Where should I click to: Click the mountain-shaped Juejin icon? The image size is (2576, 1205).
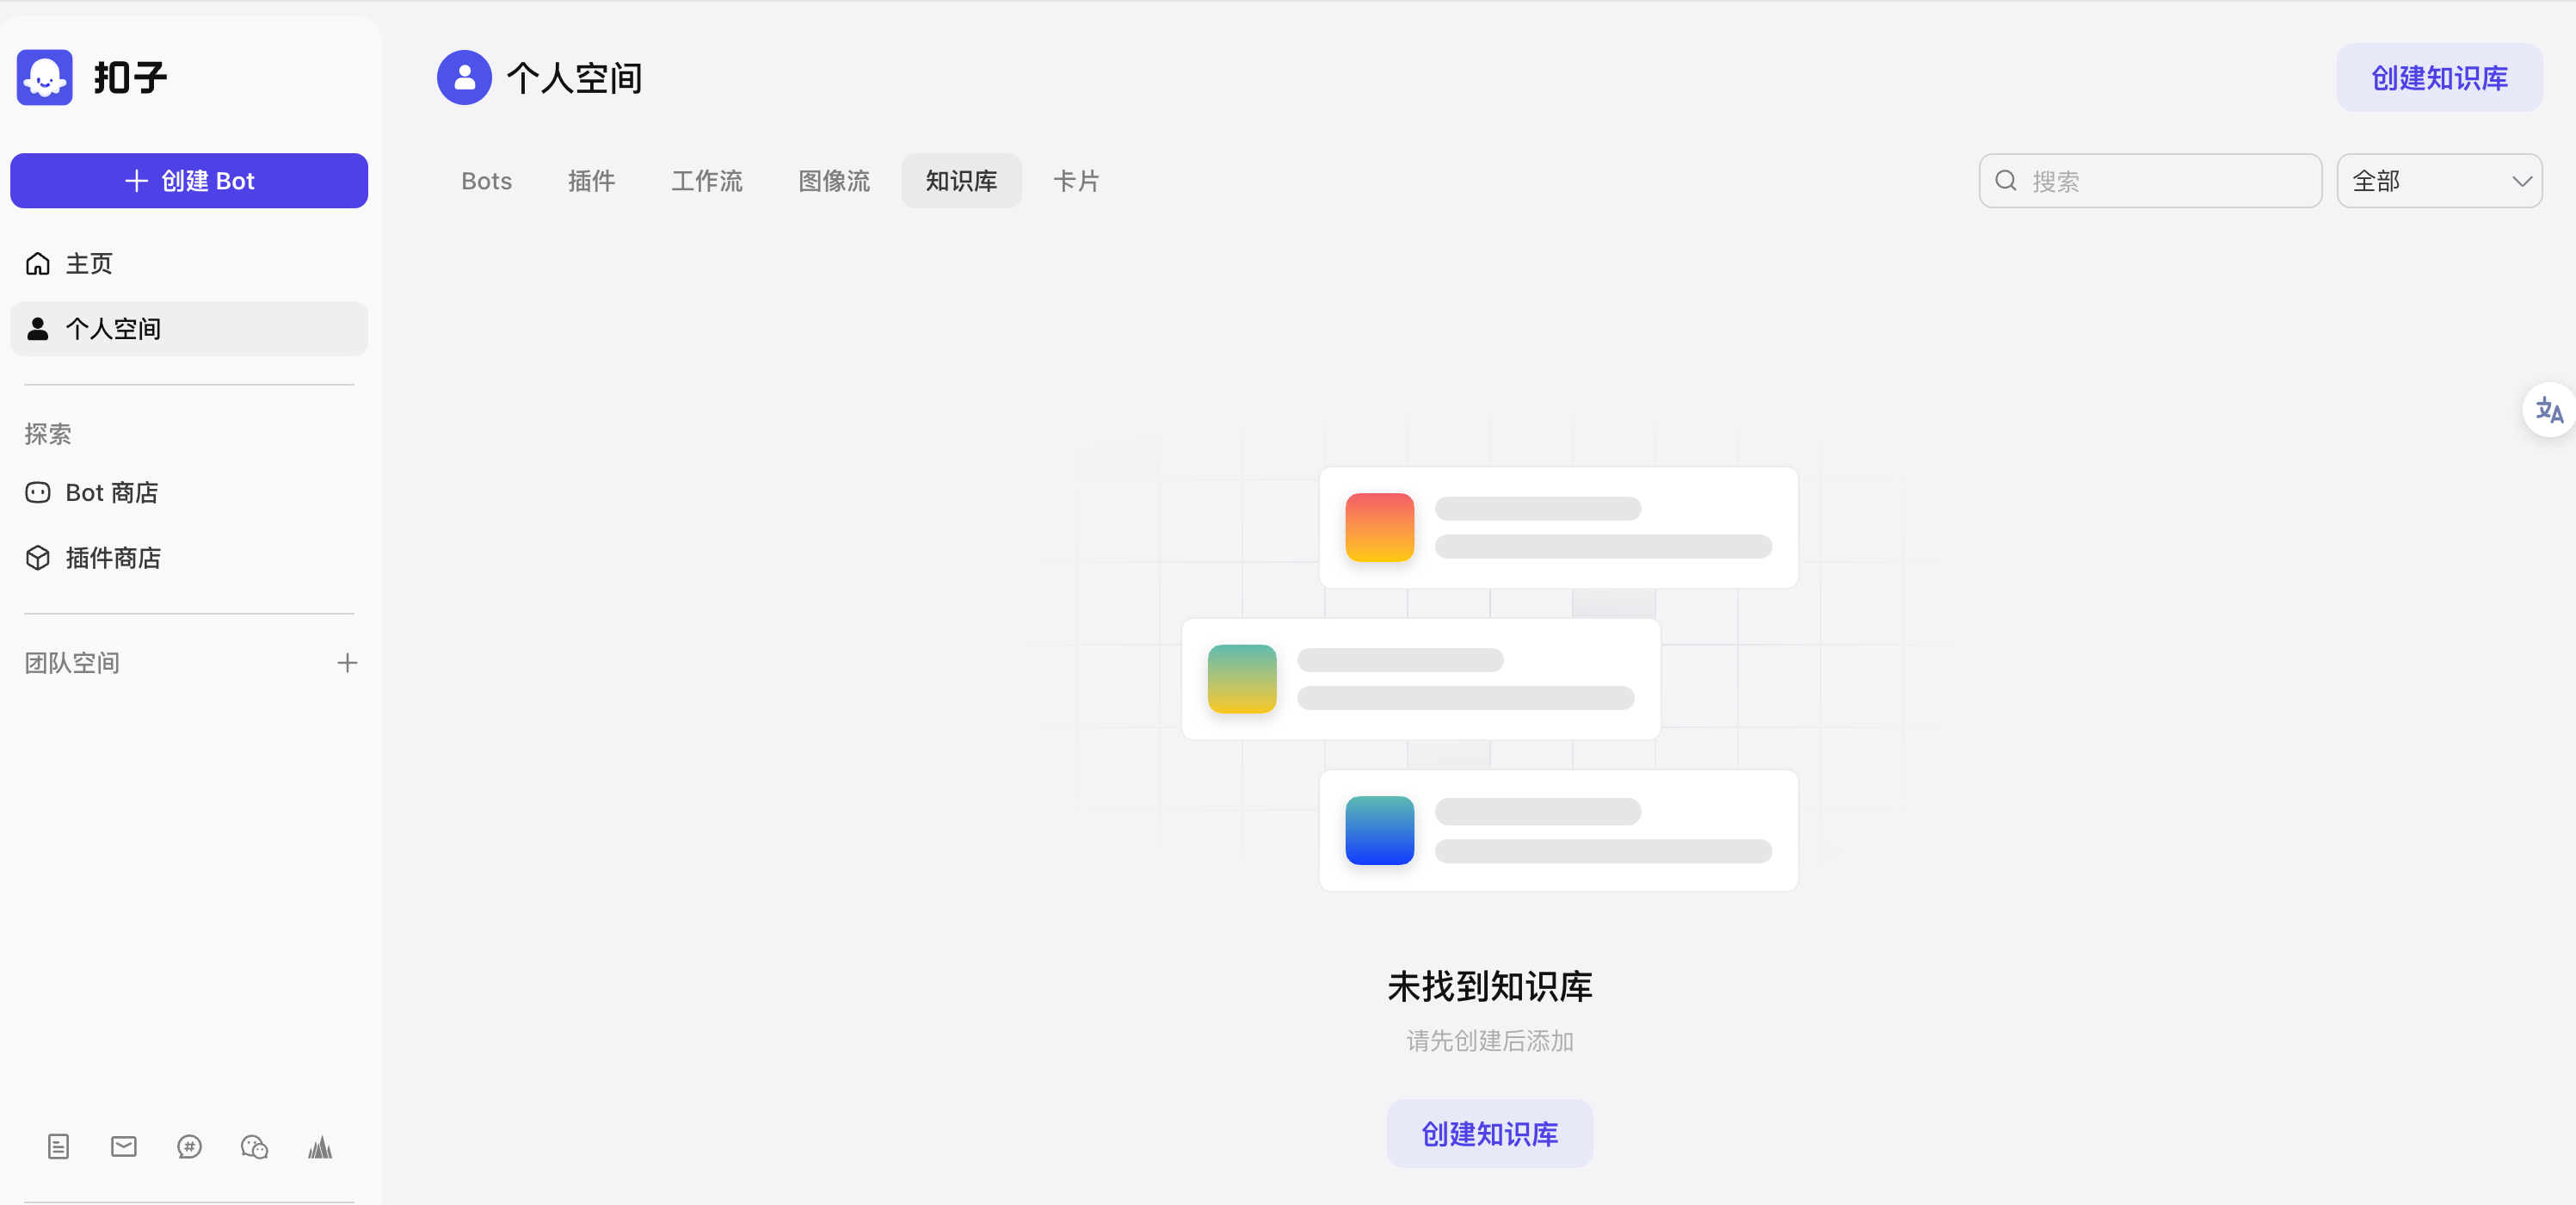pyautogui.click(x=320, y=1146)
